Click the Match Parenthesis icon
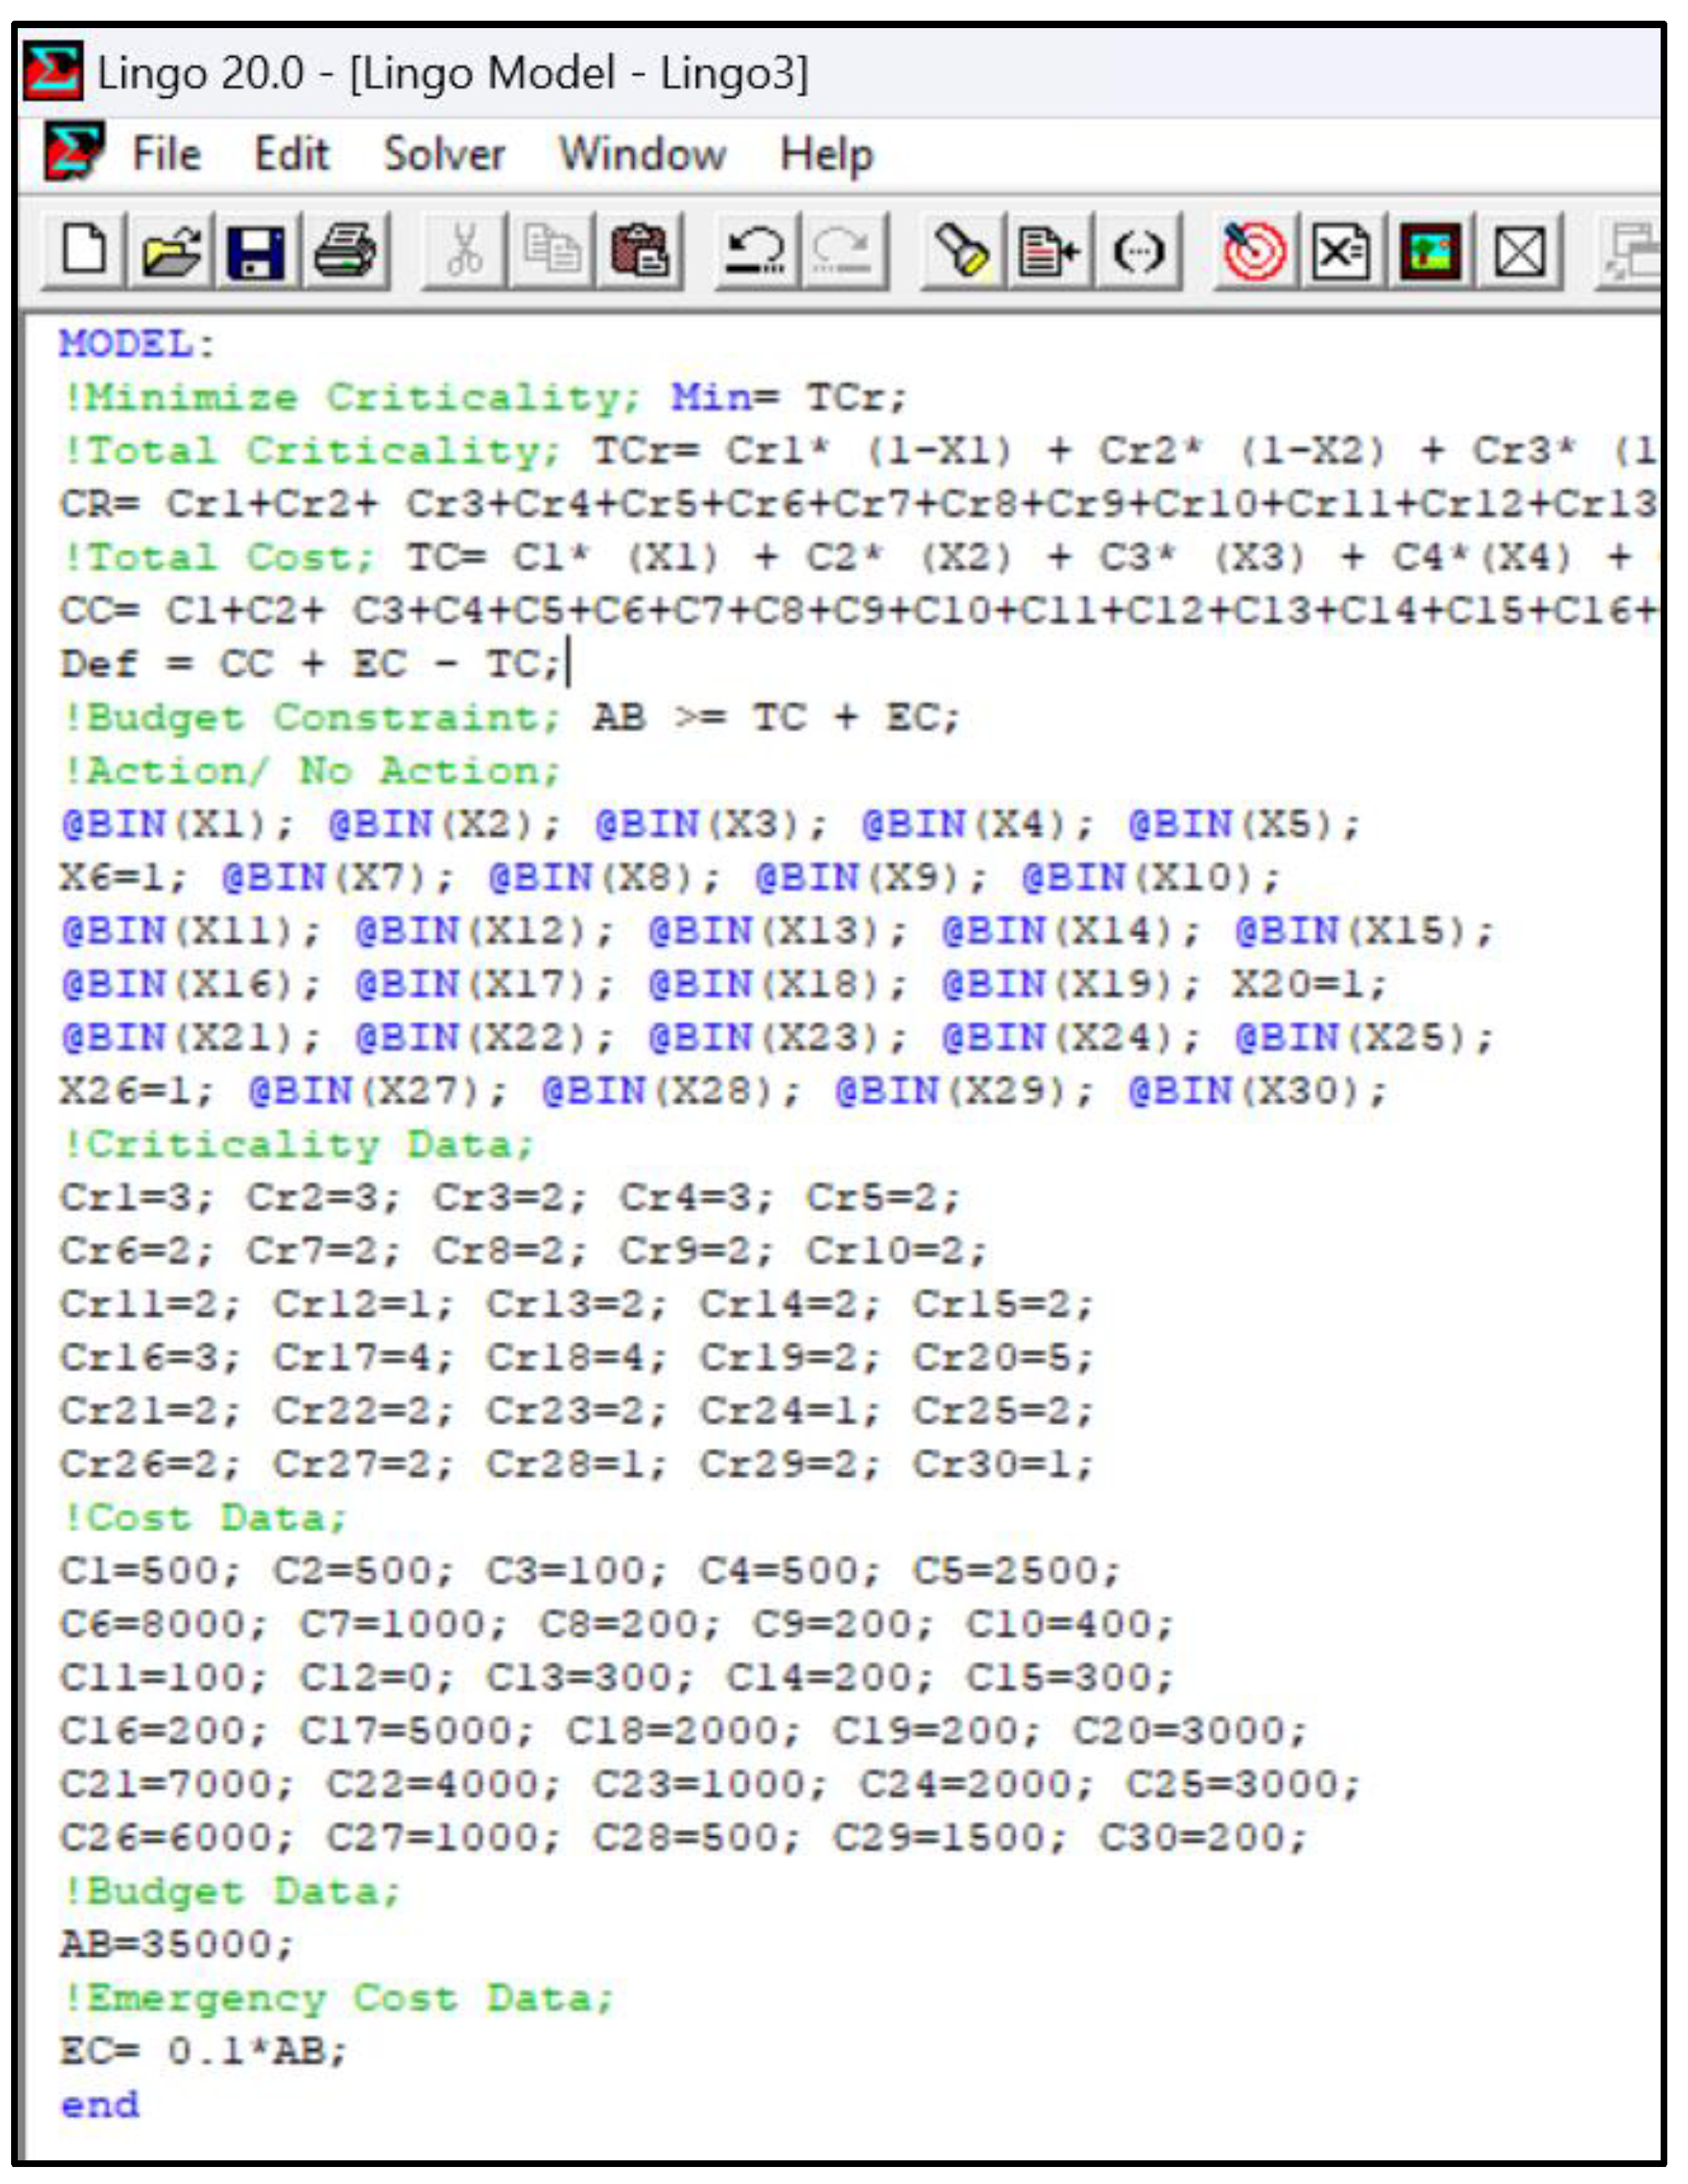Image resolution: width=1688 pixels, height=2184 pixels. point(1138,250)
